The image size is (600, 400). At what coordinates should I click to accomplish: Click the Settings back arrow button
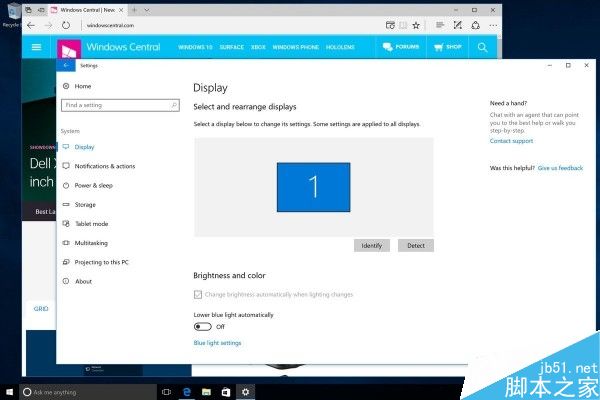[x=66, y=65]
